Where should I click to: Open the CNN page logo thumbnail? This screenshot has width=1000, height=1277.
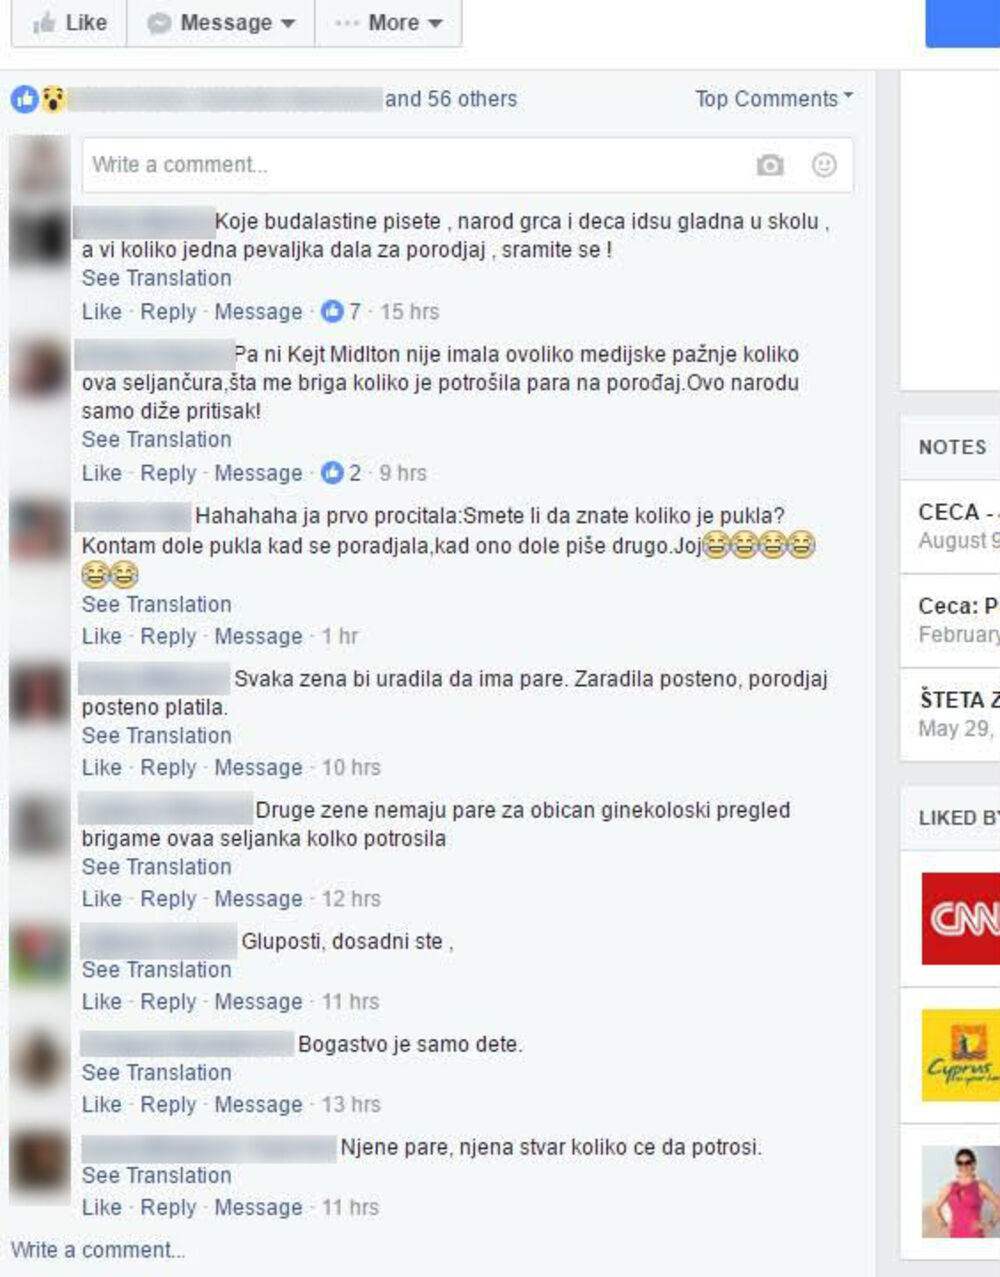(960, 918)
